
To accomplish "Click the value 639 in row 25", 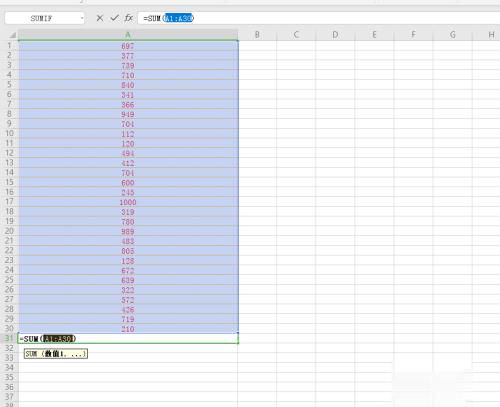I will 128,280.
